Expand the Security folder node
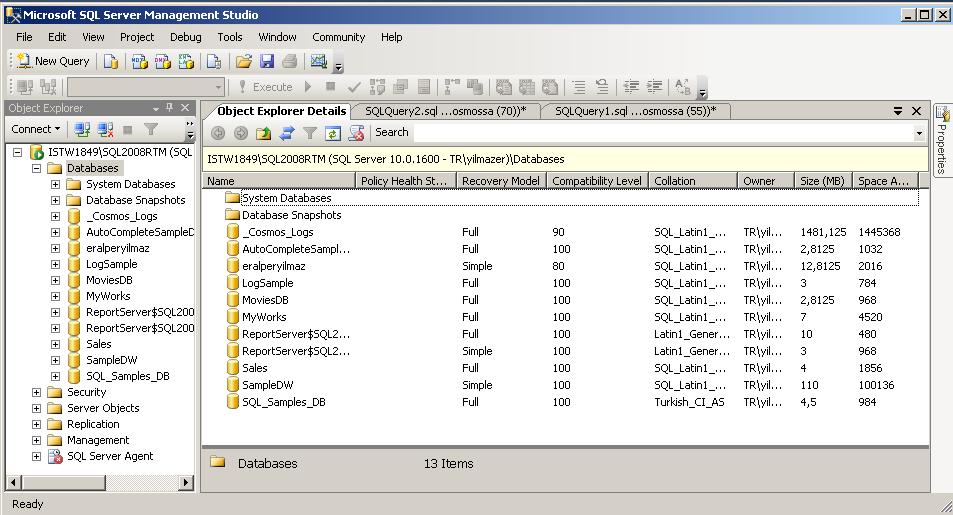Image resolution: width=953 pixels, height=515 pixels. pos(36,392)
